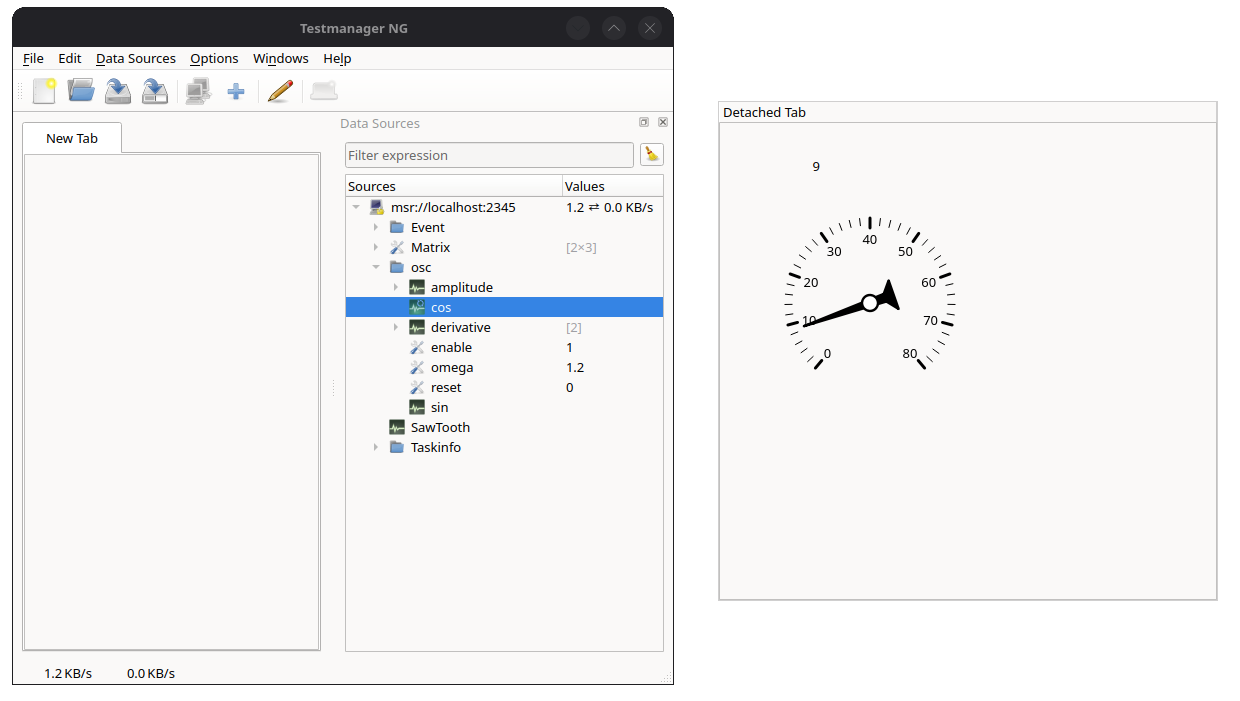Open the File menu
This screenshot has height=701, width=1240.
pyautogui.click(x=33, y=58)
